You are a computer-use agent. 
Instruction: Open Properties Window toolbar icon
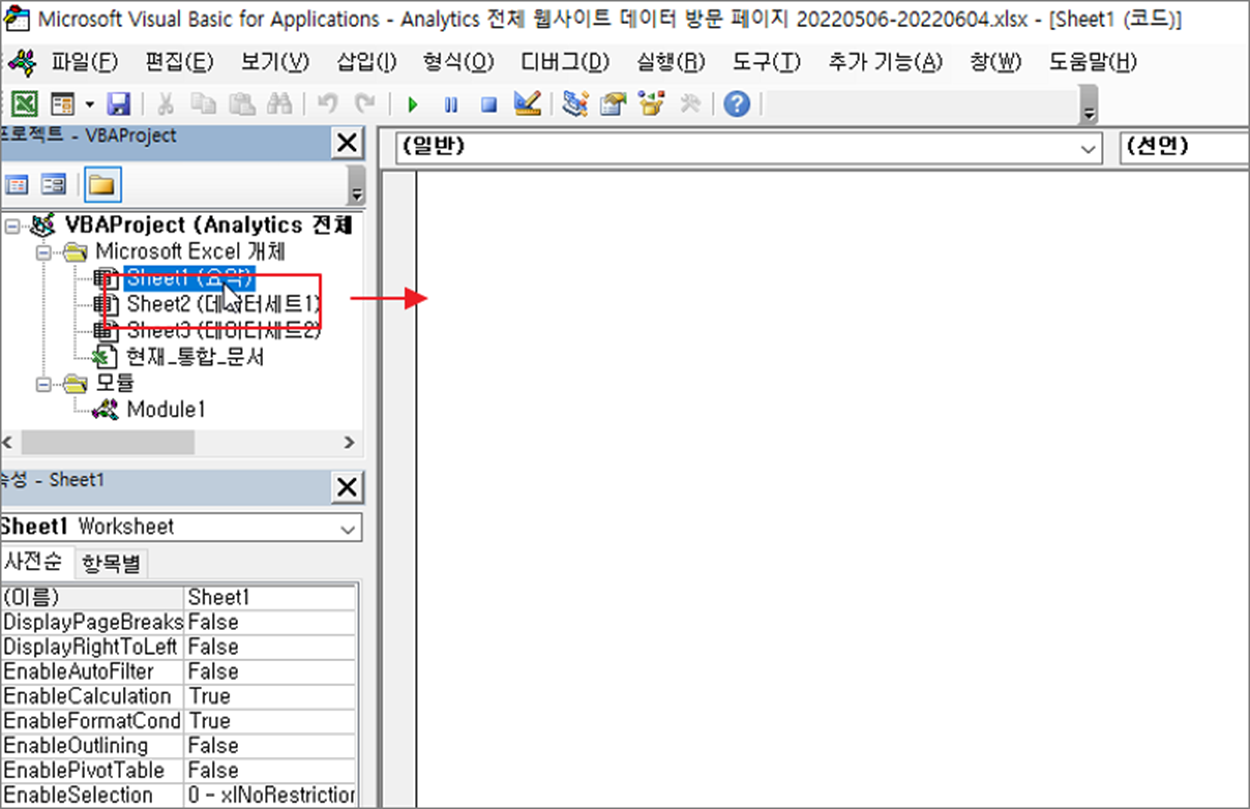(x=612, y=104)
